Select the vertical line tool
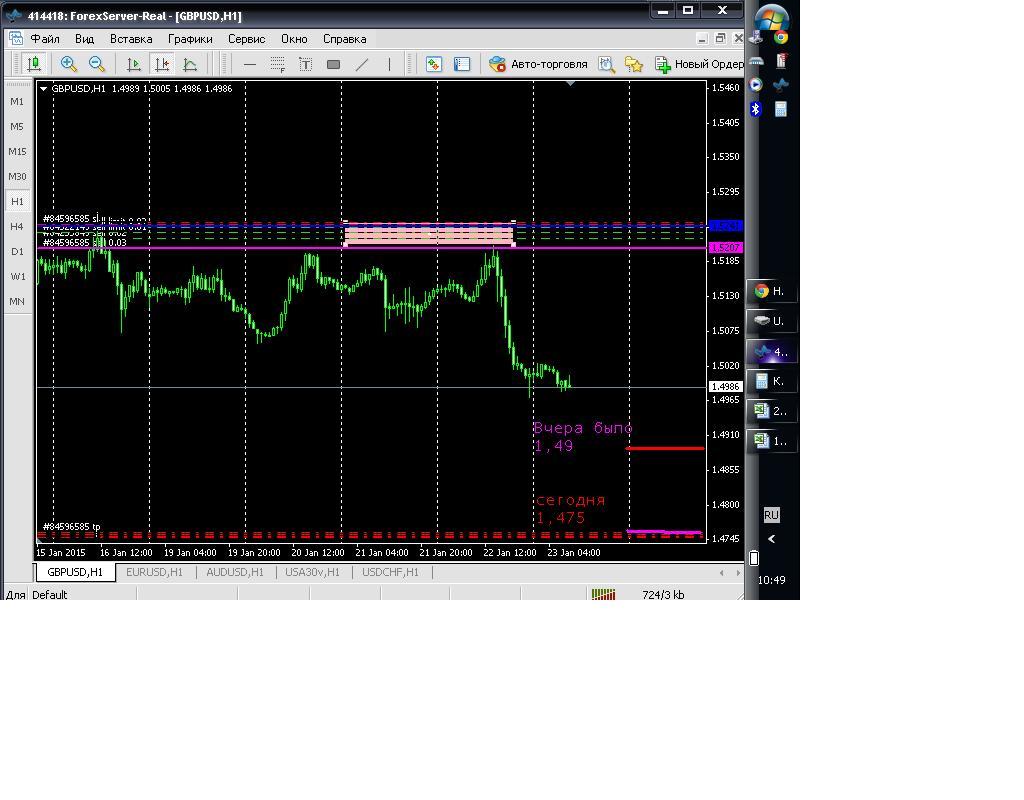The height and width of the screenshot is (800, 1024). pyautogui.click(x=389, y=64)
